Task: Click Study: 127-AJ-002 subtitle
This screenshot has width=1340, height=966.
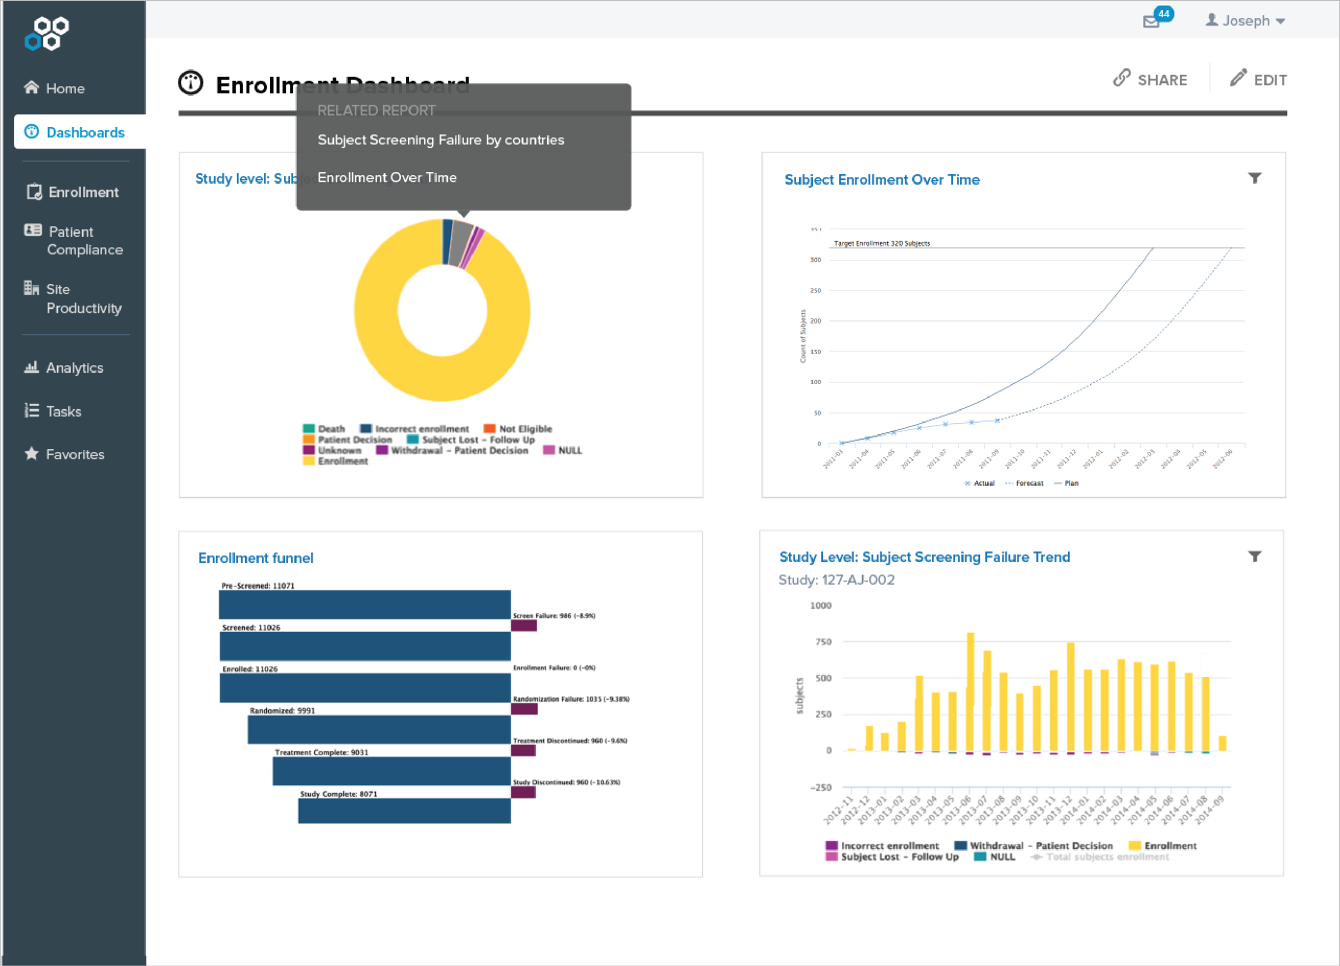Action: click(x=837, y=580)
